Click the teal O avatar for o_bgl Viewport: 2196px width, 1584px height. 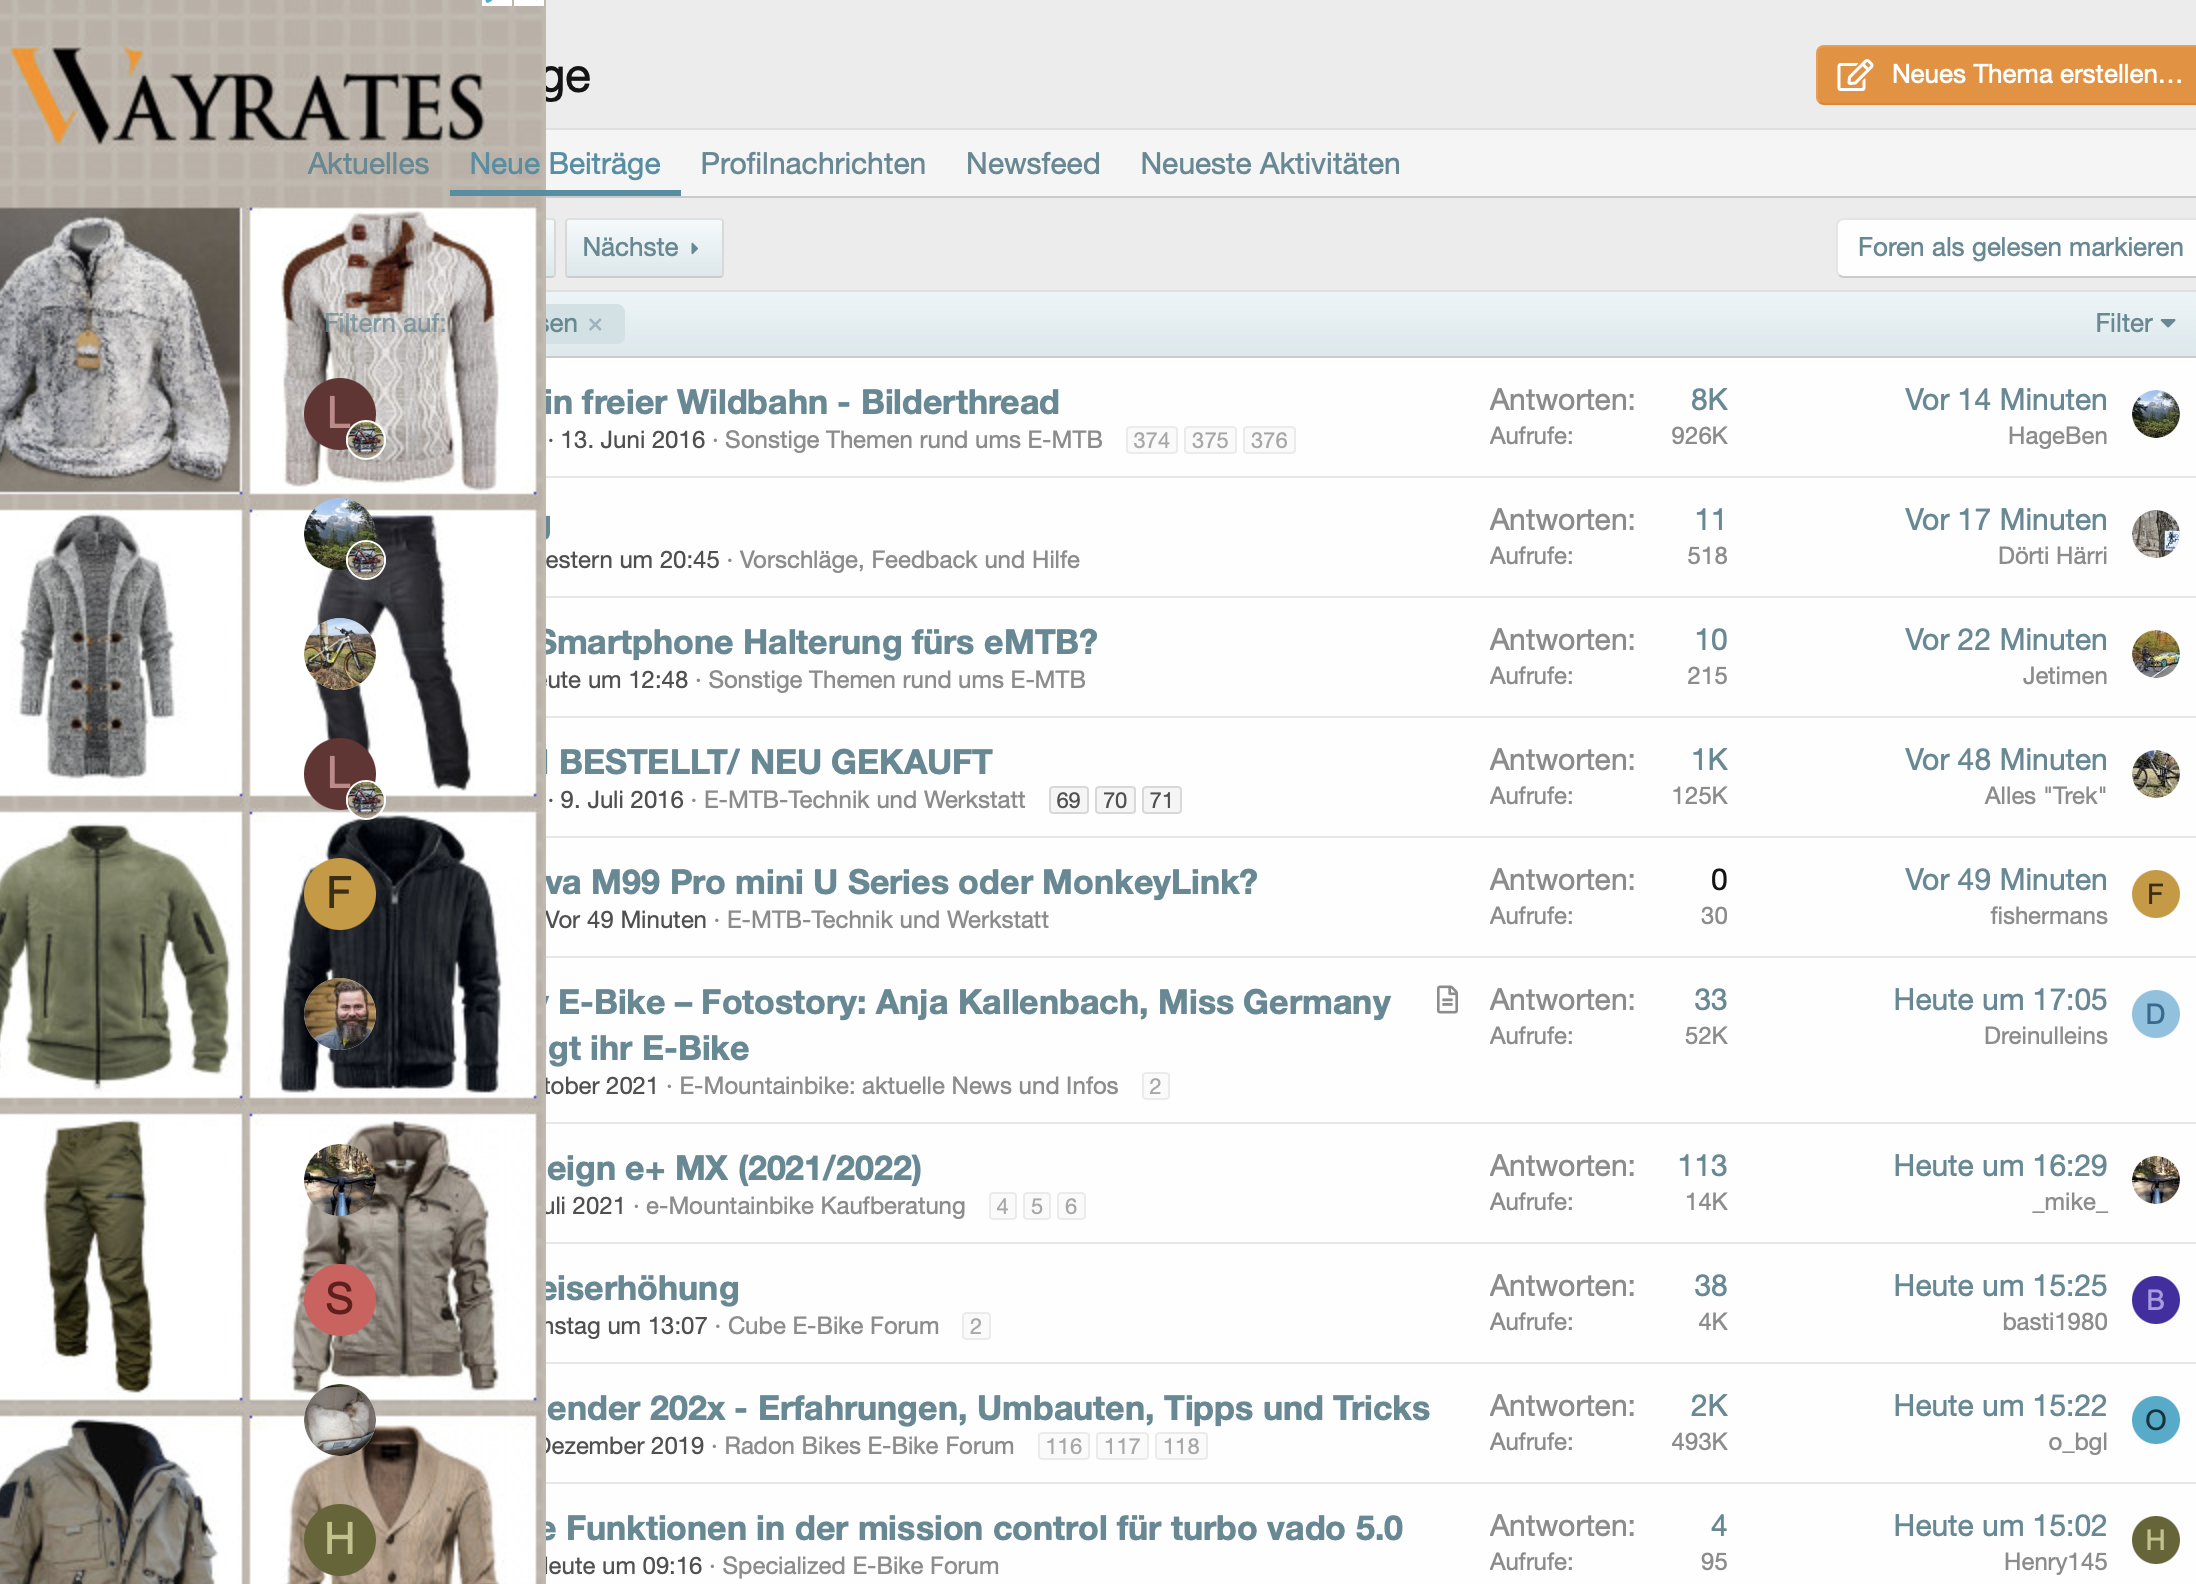coord(2155,1420)
